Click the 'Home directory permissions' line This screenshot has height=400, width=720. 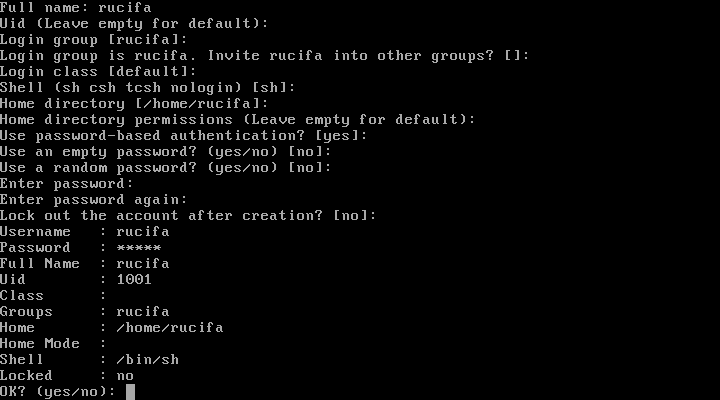(x=237, y=119)
